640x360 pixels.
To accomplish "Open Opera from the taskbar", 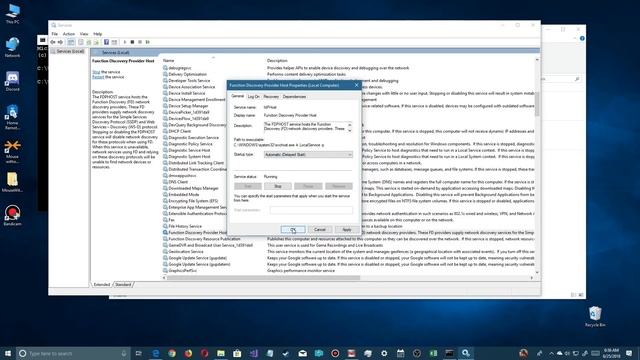I will (204, 353).
